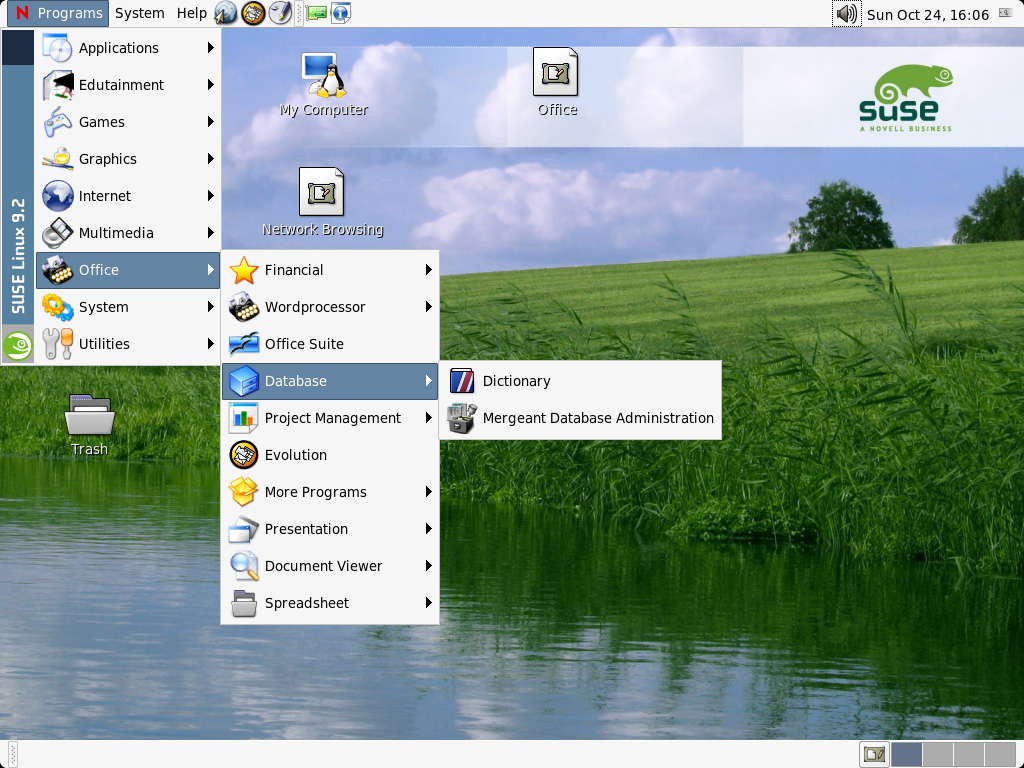Expand the Utilities submenu arrow
Image resolution: width=1024 pixels, height=768 pixels.
210,344
